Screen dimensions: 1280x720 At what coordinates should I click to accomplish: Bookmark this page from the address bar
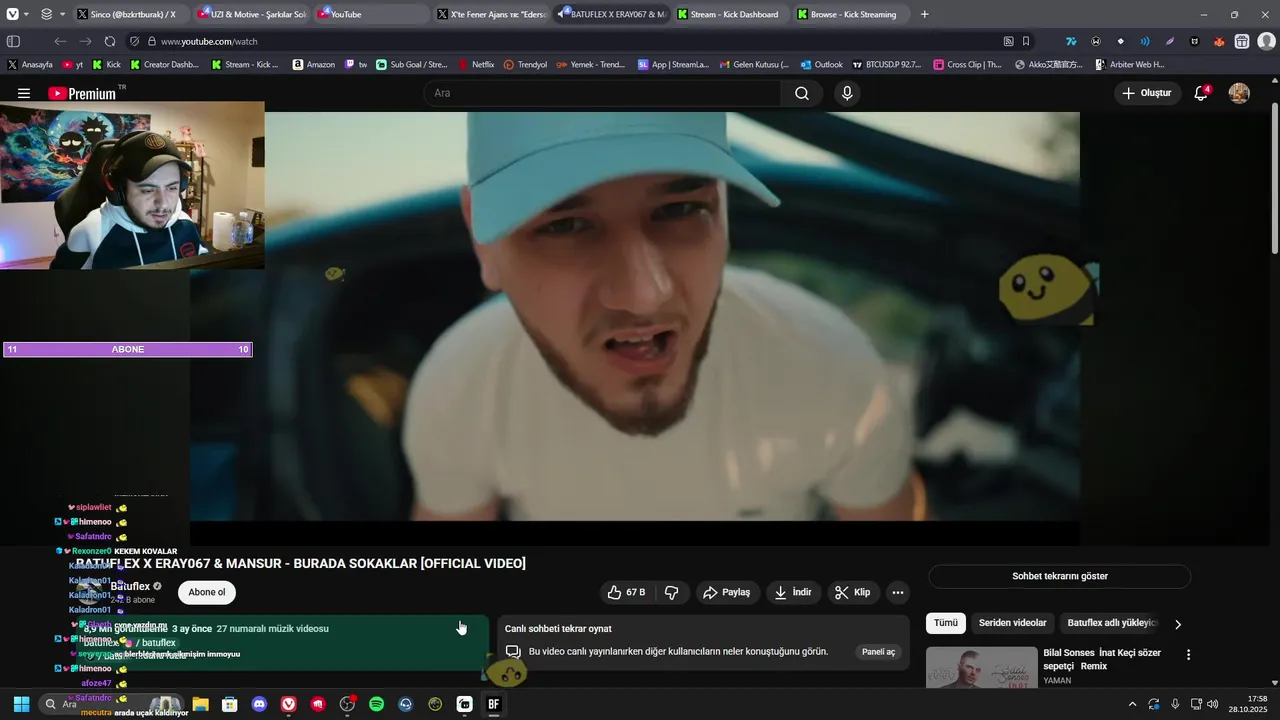pyautogui.click(x=1026, y=41)
